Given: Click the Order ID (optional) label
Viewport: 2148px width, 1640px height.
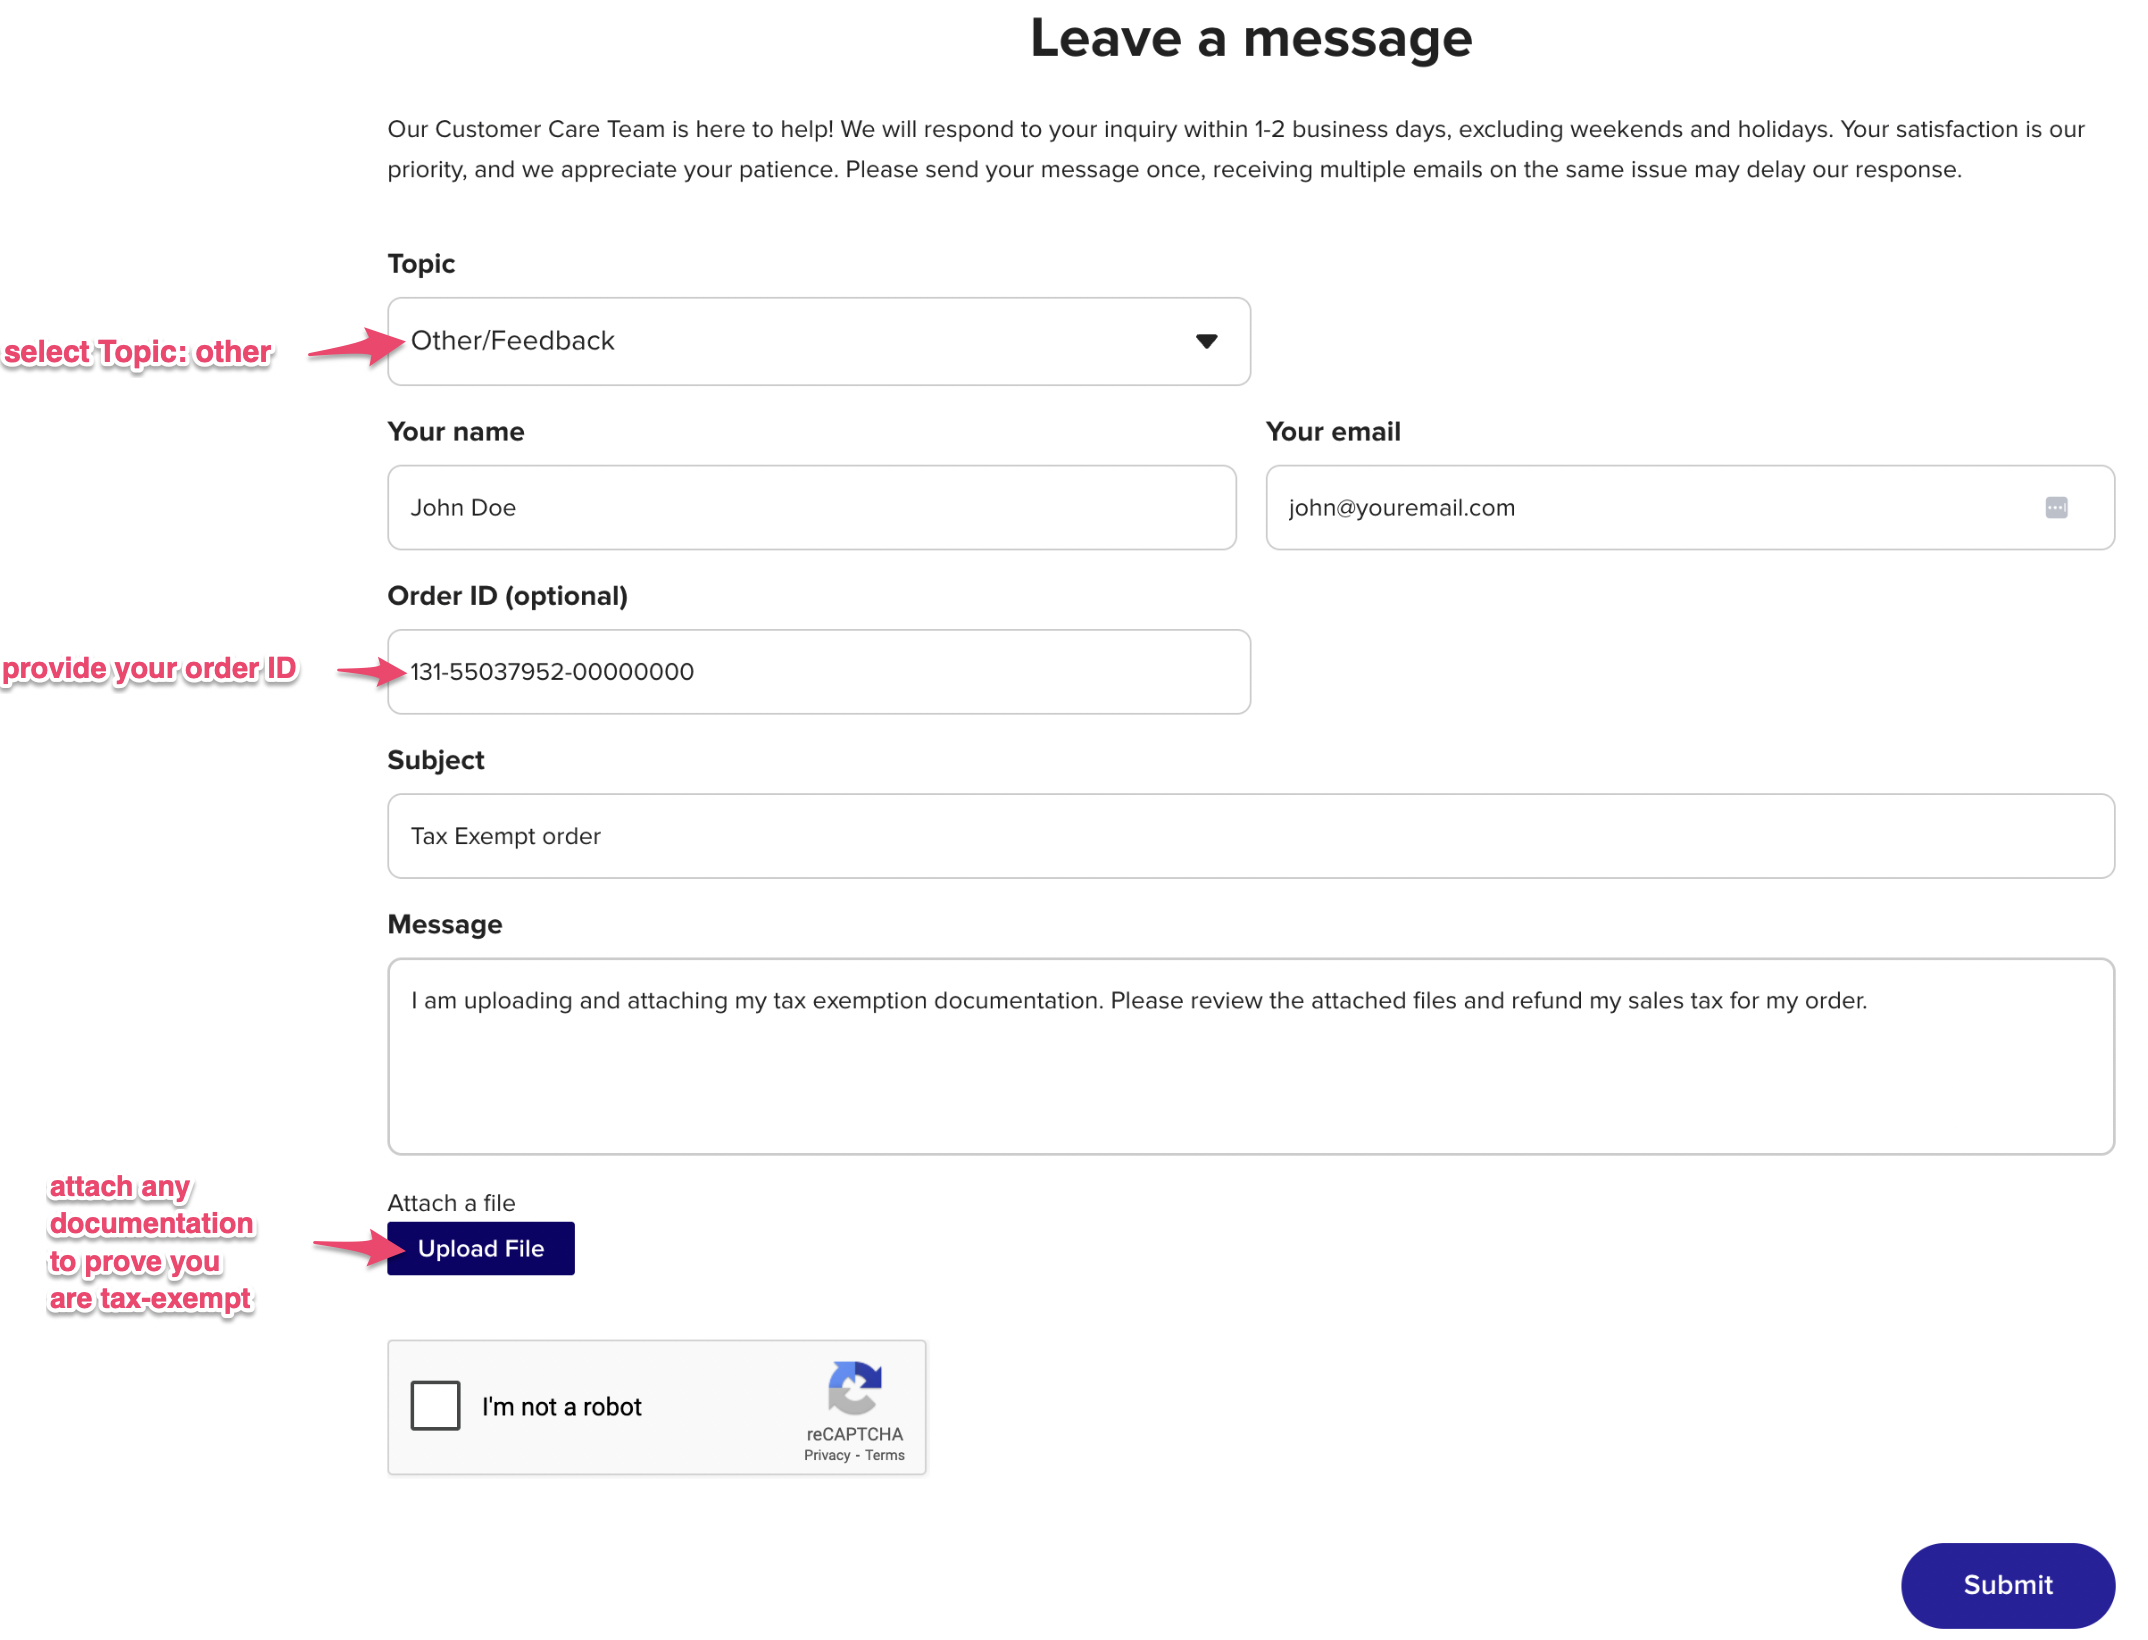Looking at the screenshot, I should pos(507,596).
